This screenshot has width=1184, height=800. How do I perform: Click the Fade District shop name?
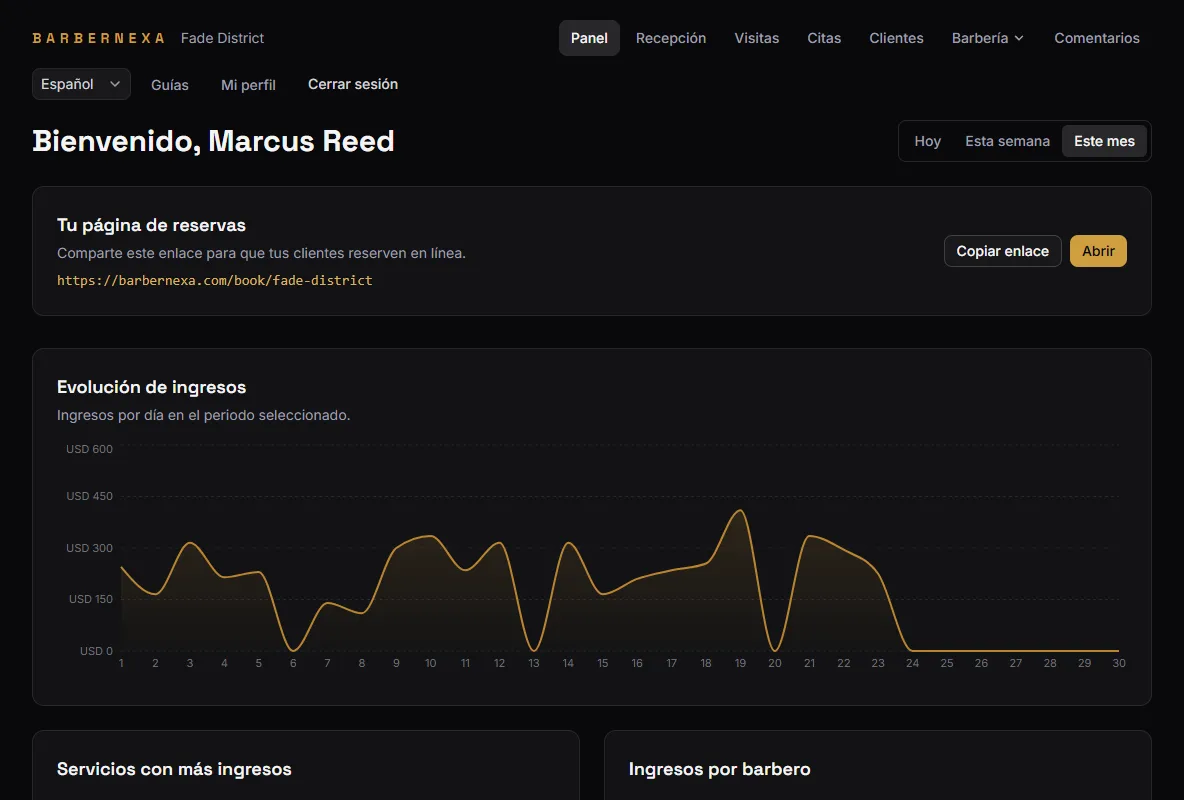click(x=223, y=38)
